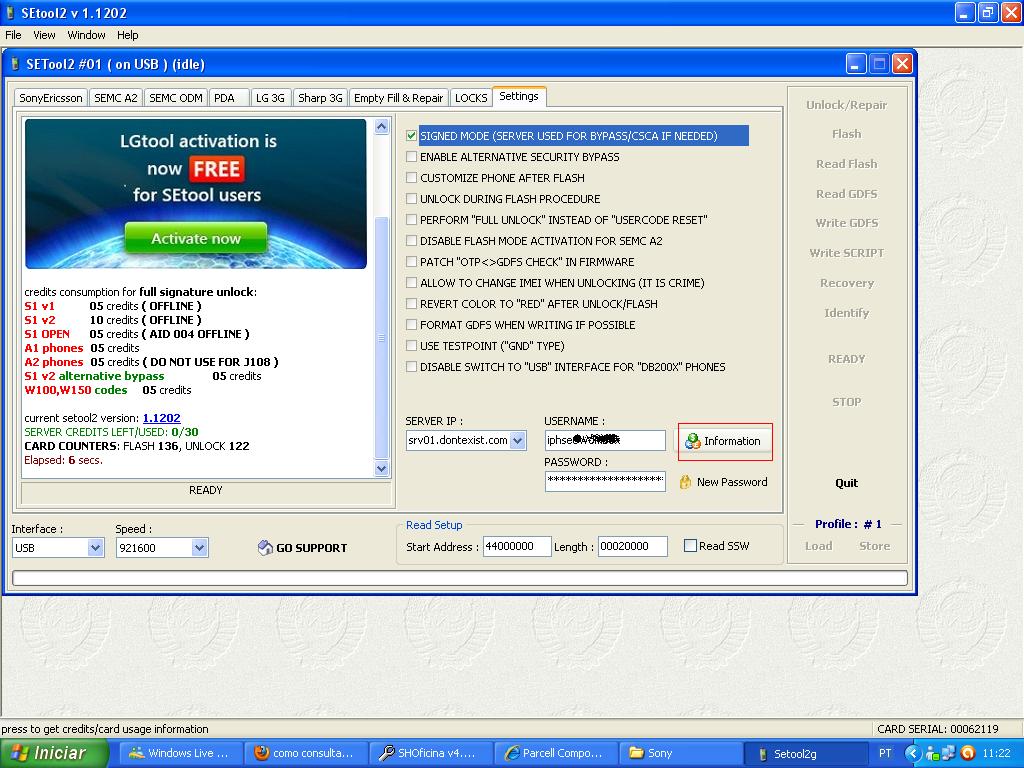Click the GO SUPPORT icon
1024x768 pixels.
265,548
